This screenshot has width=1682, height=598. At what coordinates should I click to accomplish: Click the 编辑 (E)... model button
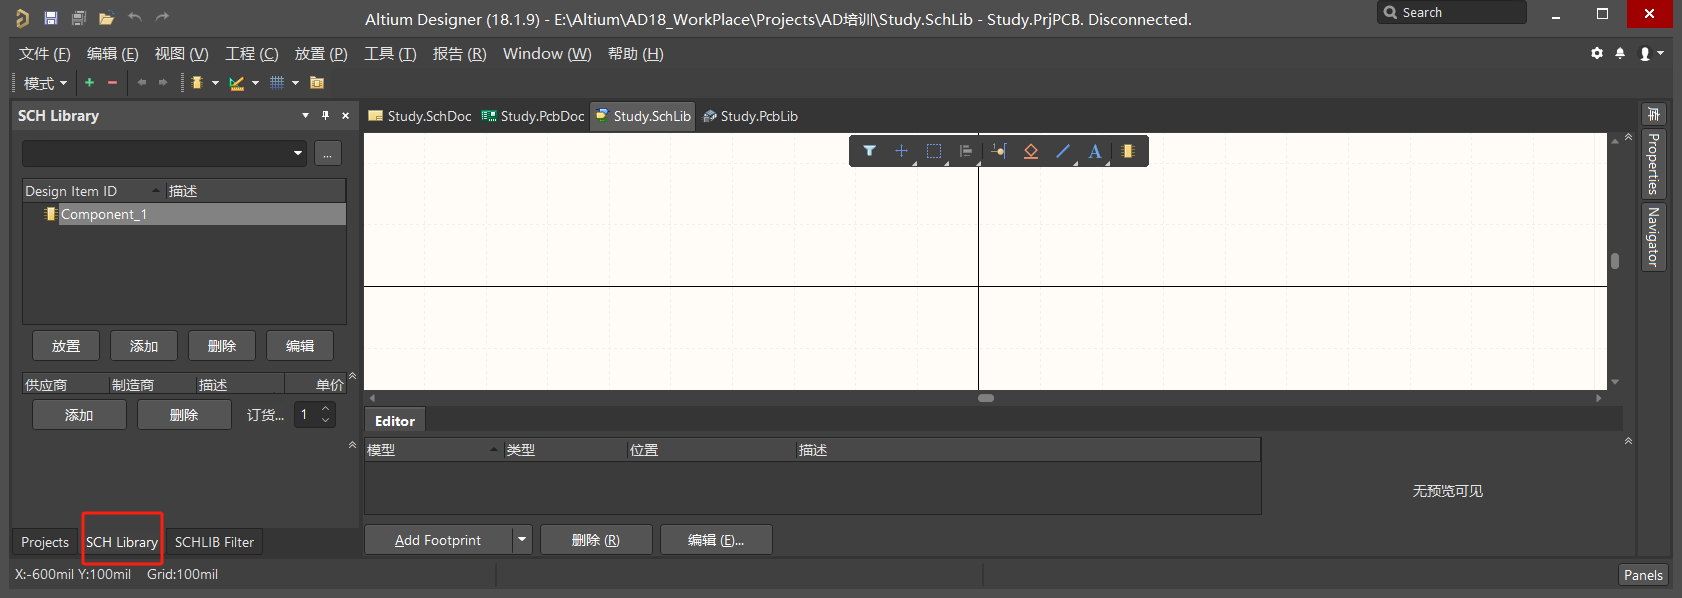716,540
